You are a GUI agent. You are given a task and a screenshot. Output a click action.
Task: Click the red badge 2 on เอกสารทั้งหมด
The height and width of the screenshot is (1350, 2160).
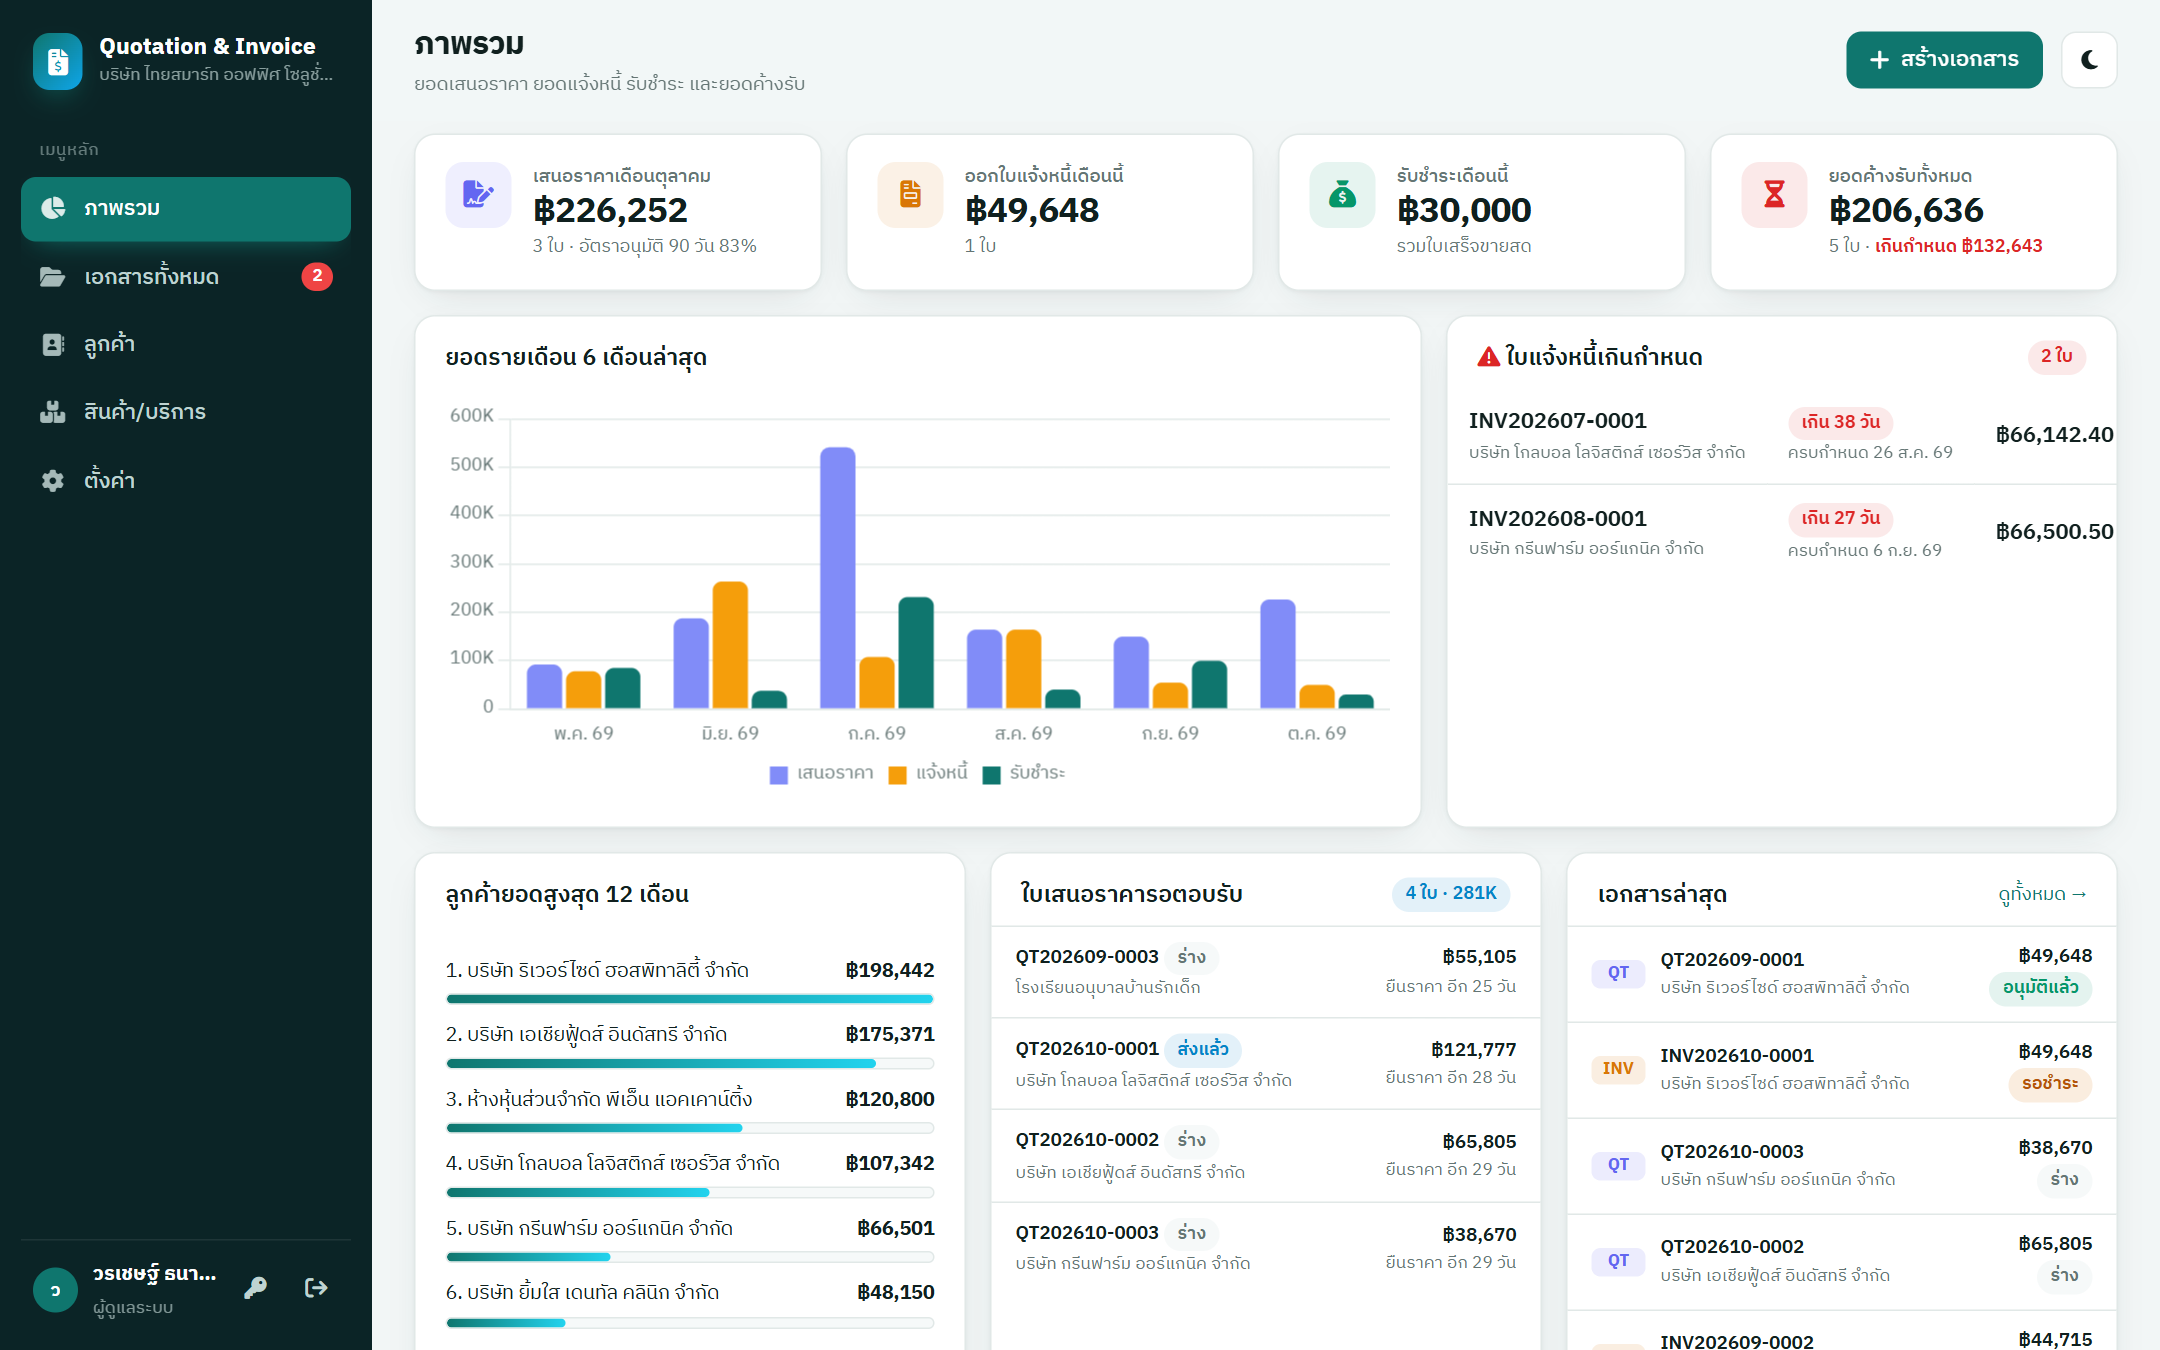[x=317, y=276]
